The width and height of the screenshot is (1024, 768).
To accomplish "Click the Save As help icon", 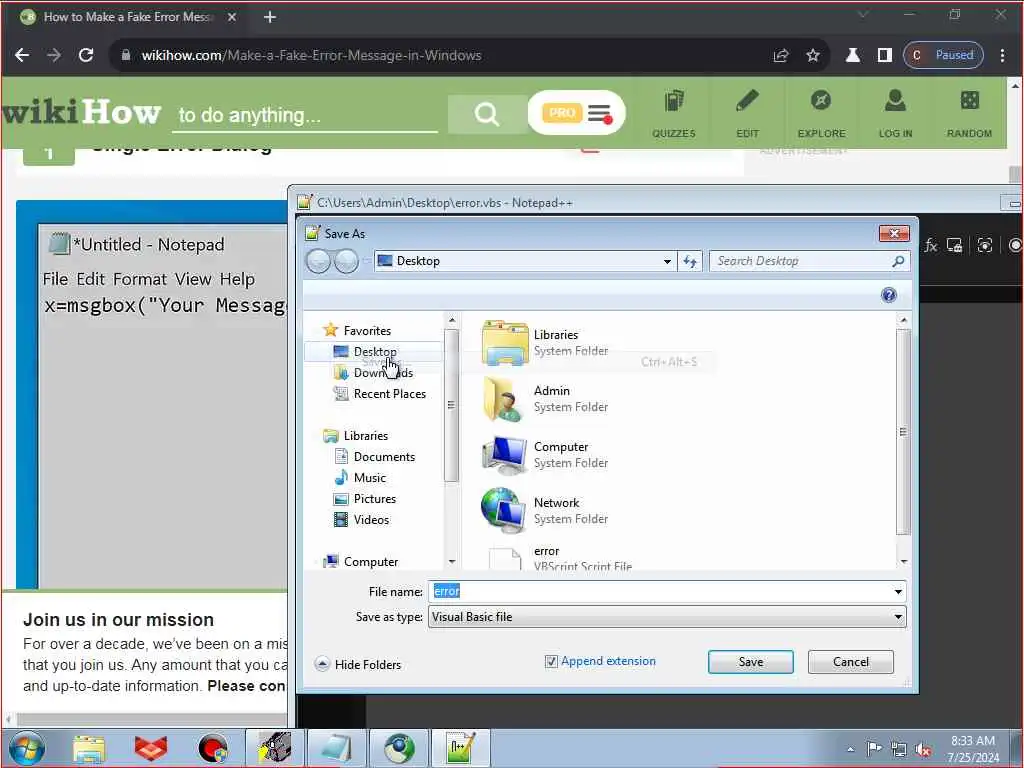I will (889, 295).
